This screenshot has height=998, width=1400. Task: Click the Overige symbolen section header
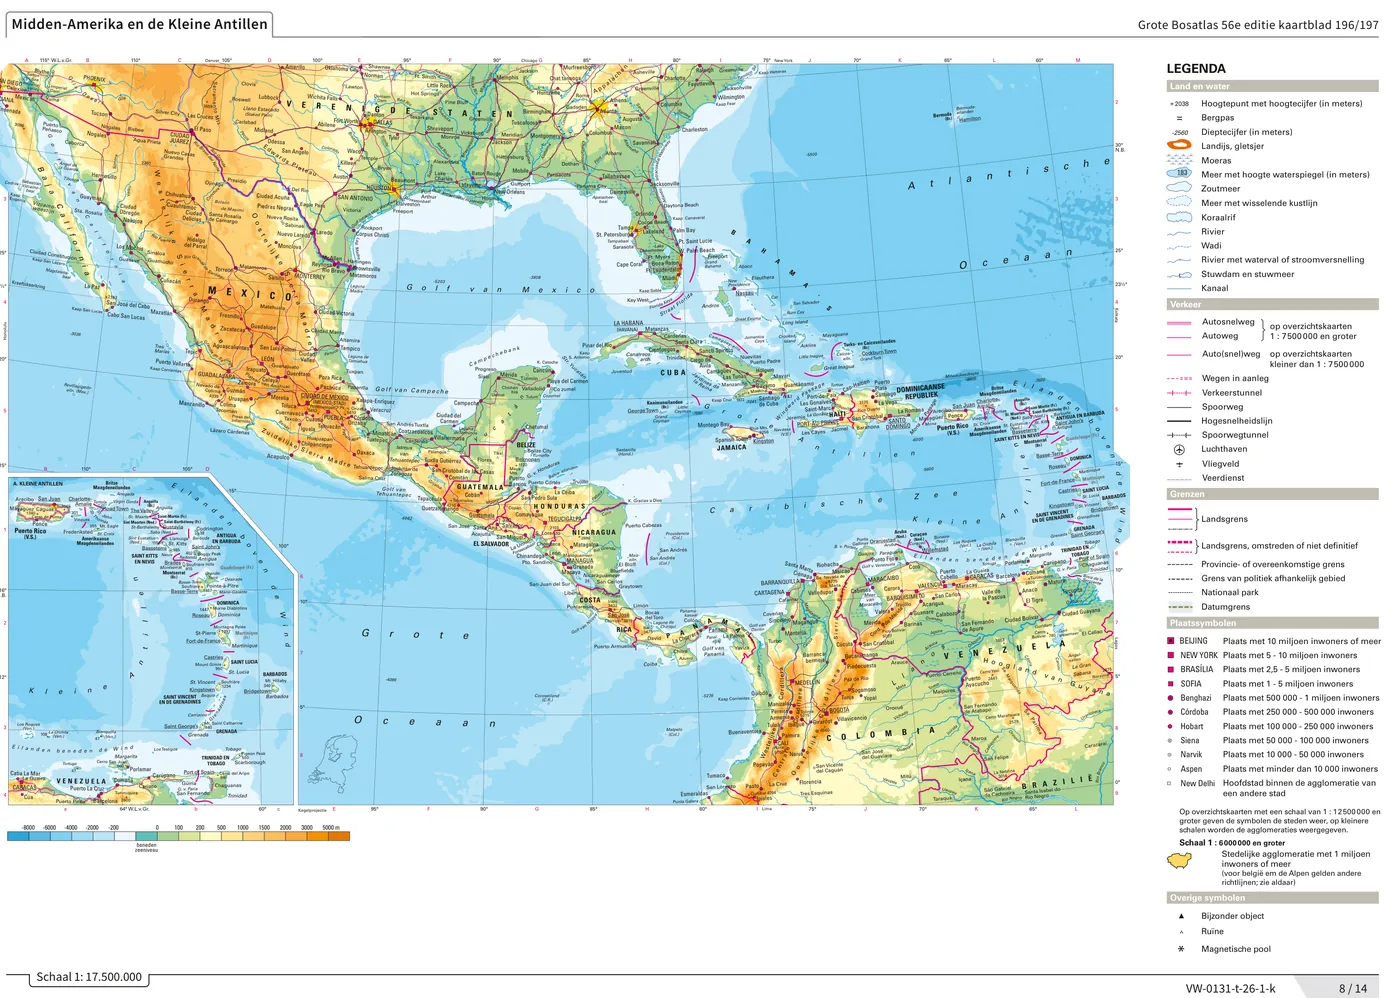point(1272,898)
